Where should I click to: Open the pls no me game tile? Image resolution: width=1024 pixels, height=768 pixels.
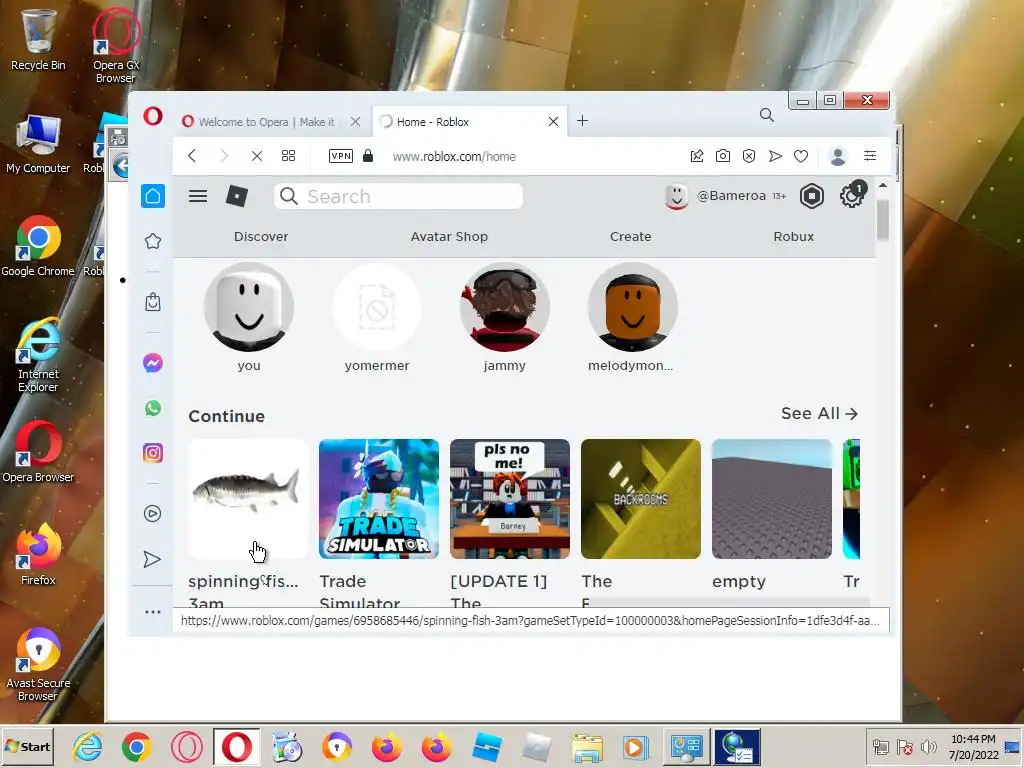[x=510, y=499]
